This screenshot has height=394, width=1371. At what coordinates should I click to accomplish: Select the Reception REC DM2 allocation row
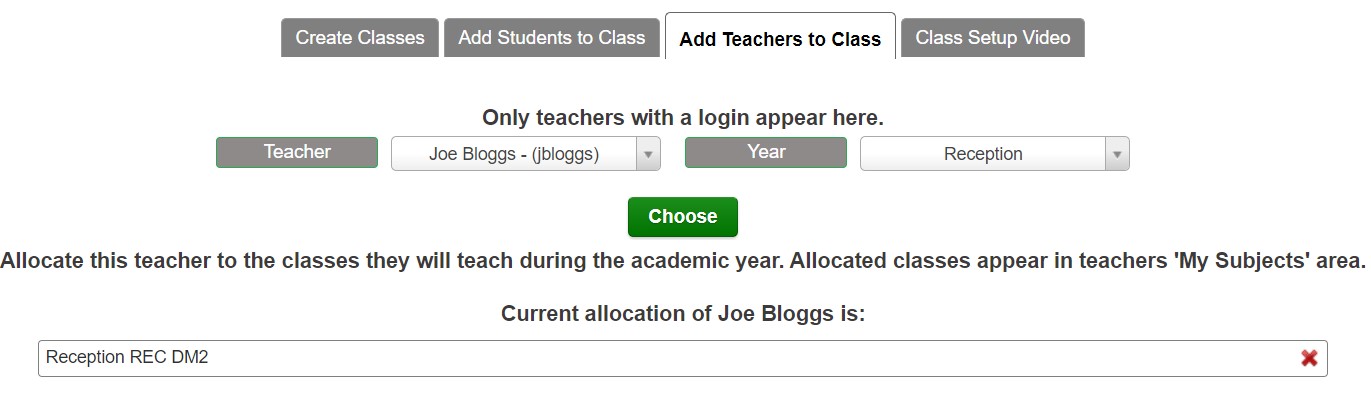click(683, 358)
